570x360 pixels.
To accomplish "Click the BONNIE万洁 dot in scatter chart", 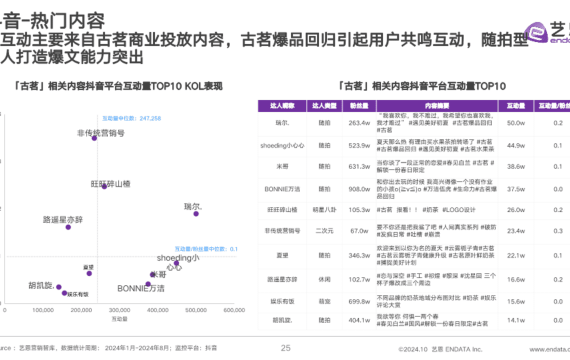I will tap(148, 284).
